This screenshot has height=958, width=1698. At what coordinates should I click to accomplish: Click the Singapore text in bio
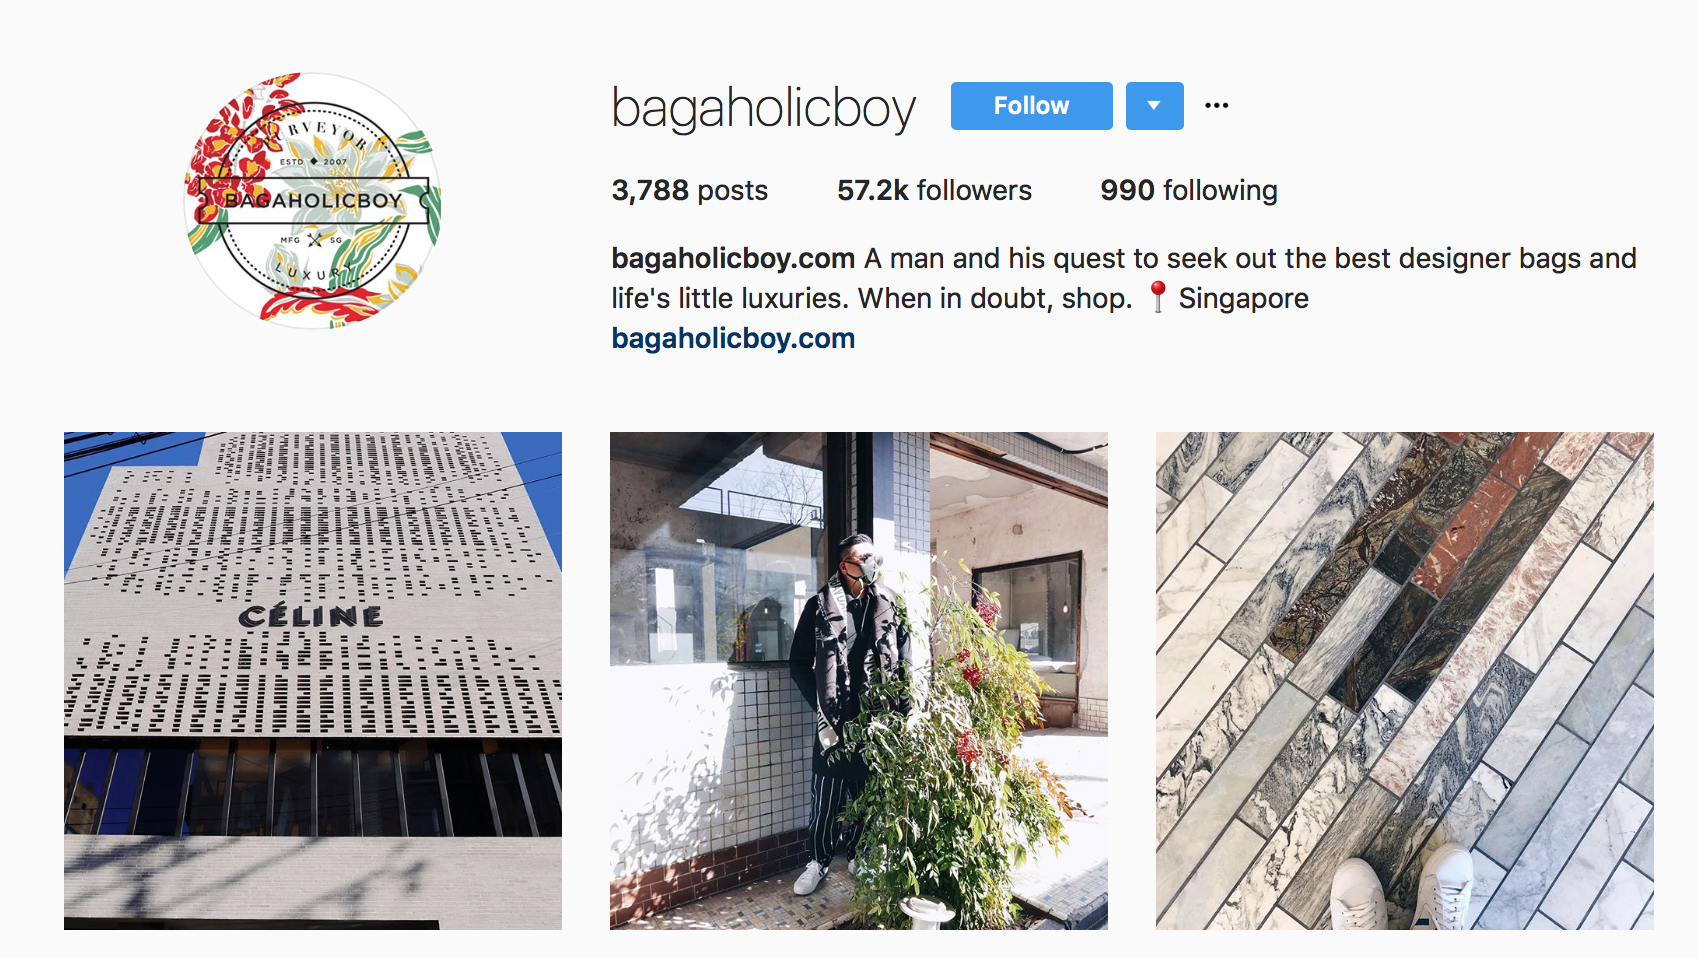[1243, 298]
